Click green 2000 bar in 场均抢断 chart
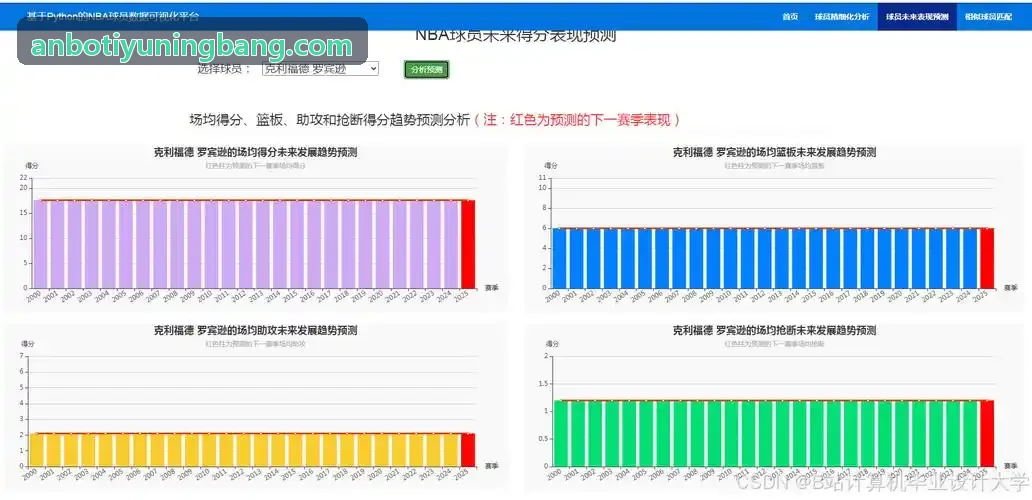Screen dimensions: 1032x500 [x=561, y=434]
